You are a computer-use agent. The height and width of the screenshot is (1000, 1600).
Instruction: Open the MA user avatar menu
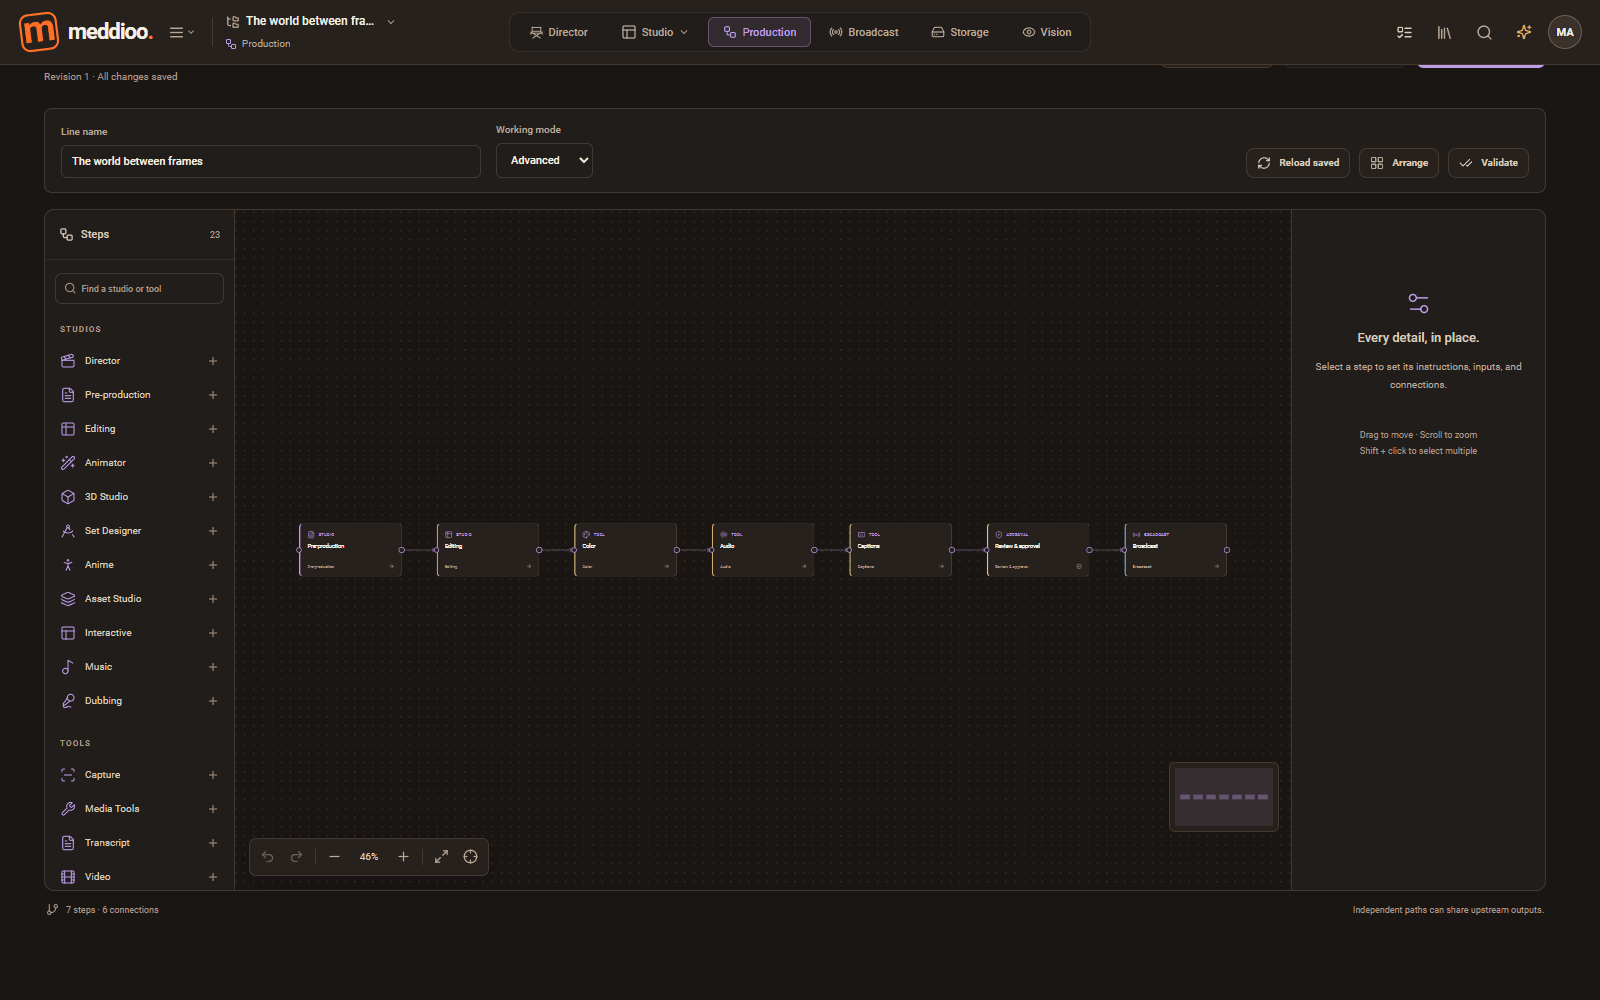point(1565,32)
